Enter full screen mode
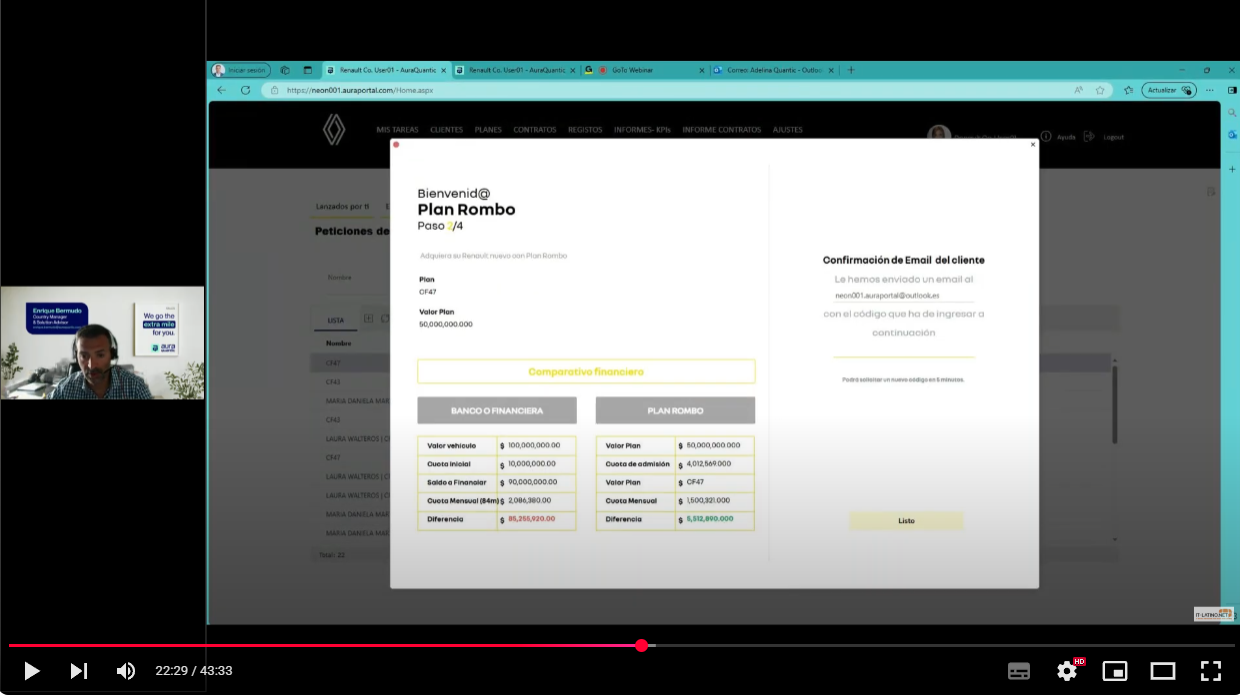The width and height of the screenshot is (1240, 695). [x=1211, y=671]
